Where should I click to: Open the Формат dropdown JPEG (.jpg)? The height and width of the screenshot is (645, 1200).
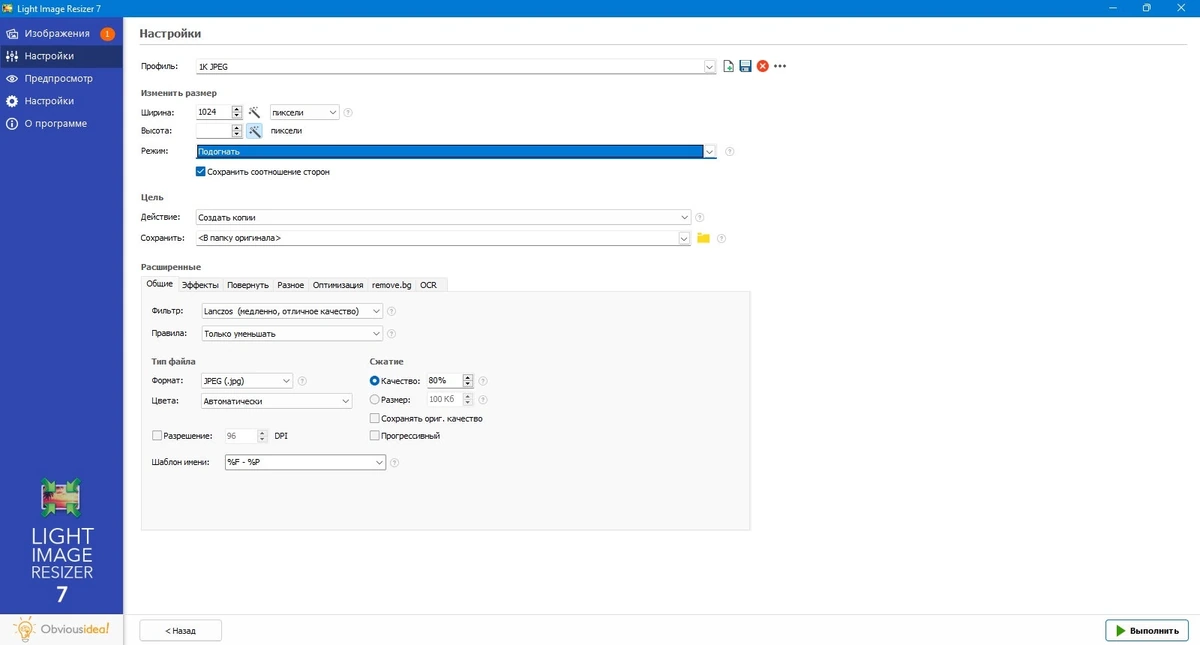[x=246, y=381]
